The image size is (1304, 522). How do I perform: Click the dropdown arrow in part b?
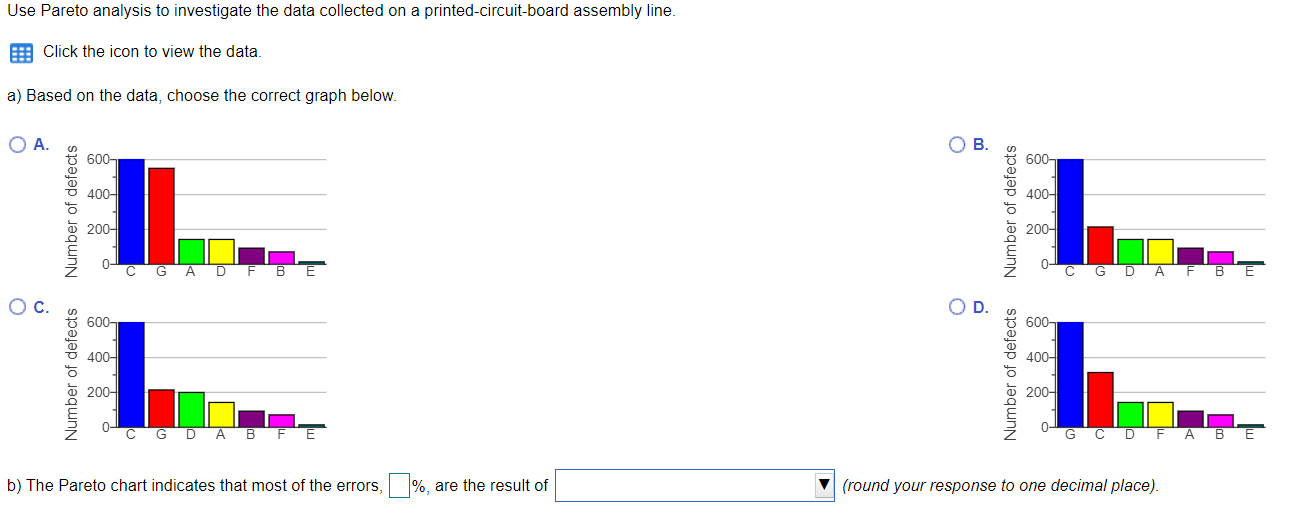point(823,486)
